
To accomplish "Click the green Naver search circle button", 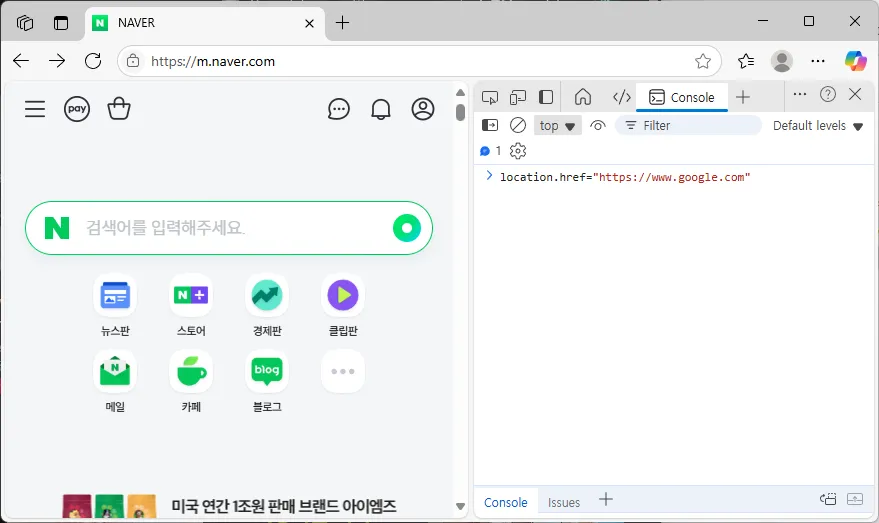I will [x=407, y=228].
